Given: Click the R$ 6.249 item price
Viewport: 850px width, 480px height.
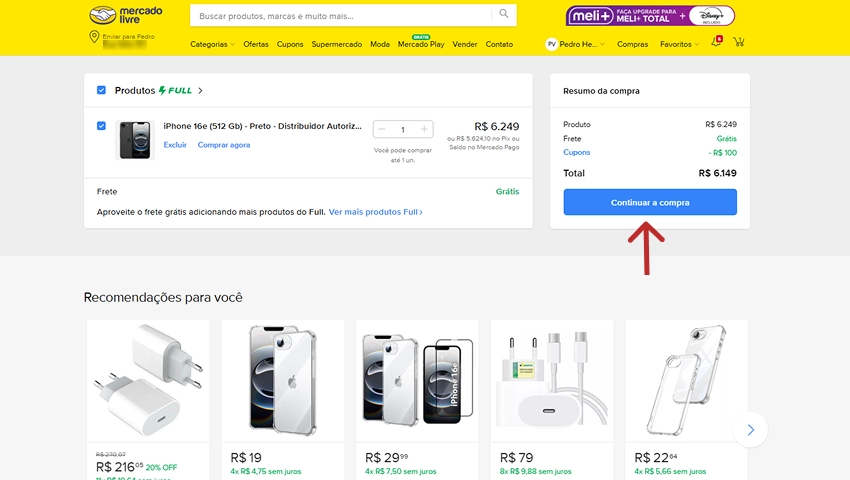Looking at the screenshot, I should coord(497,126).
